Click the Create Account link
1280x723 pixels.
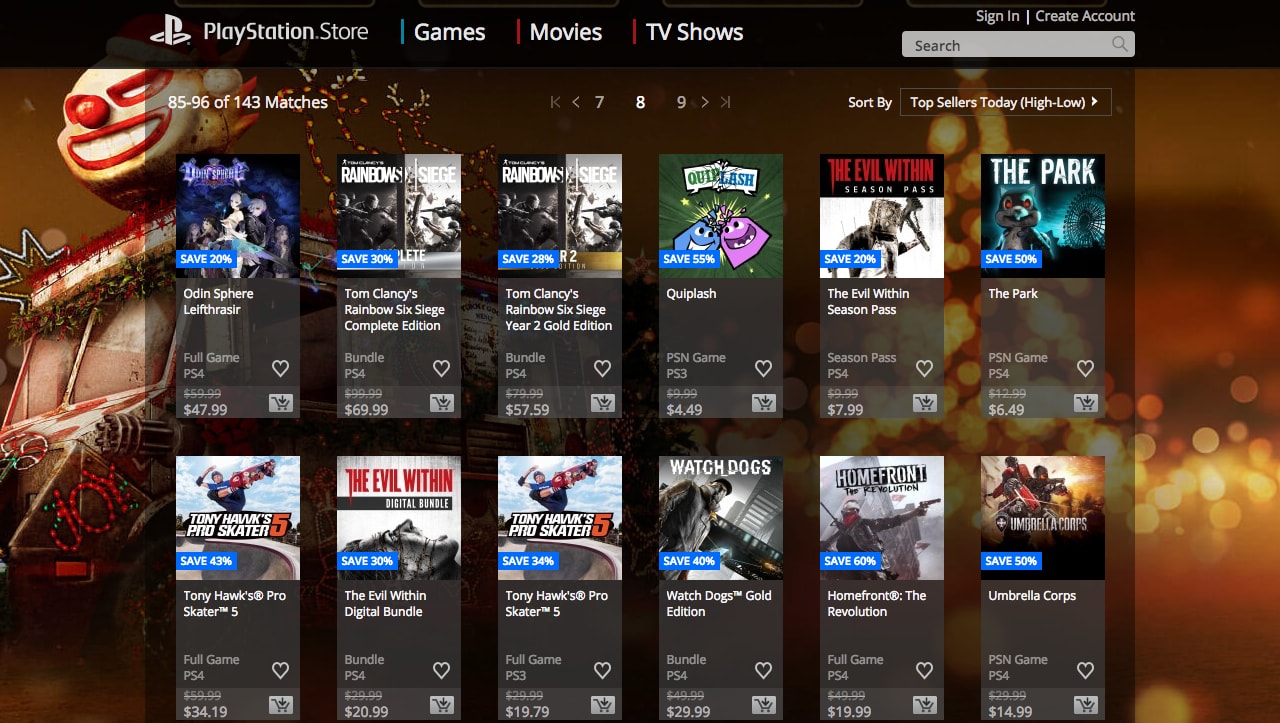[1085, 16]
